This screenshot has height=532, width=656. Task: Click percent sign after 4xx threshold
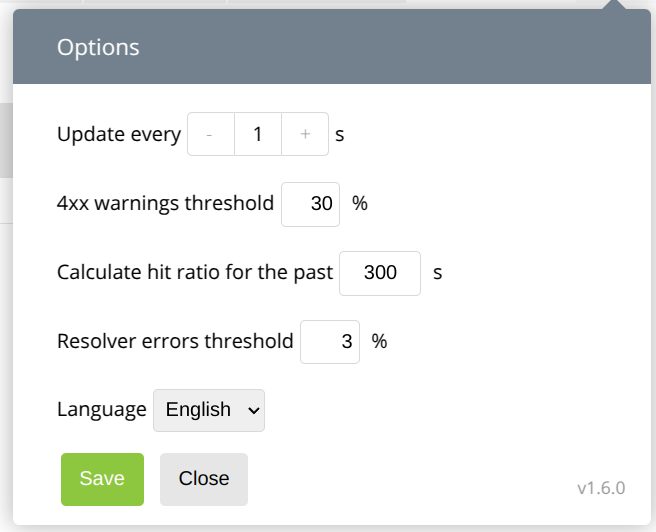click(x=360, y=204)
